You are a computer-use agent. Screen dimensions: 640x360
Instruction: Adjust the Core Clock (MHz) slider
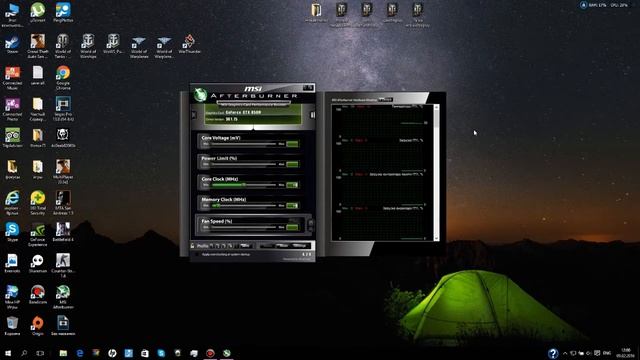click(243, 185)
